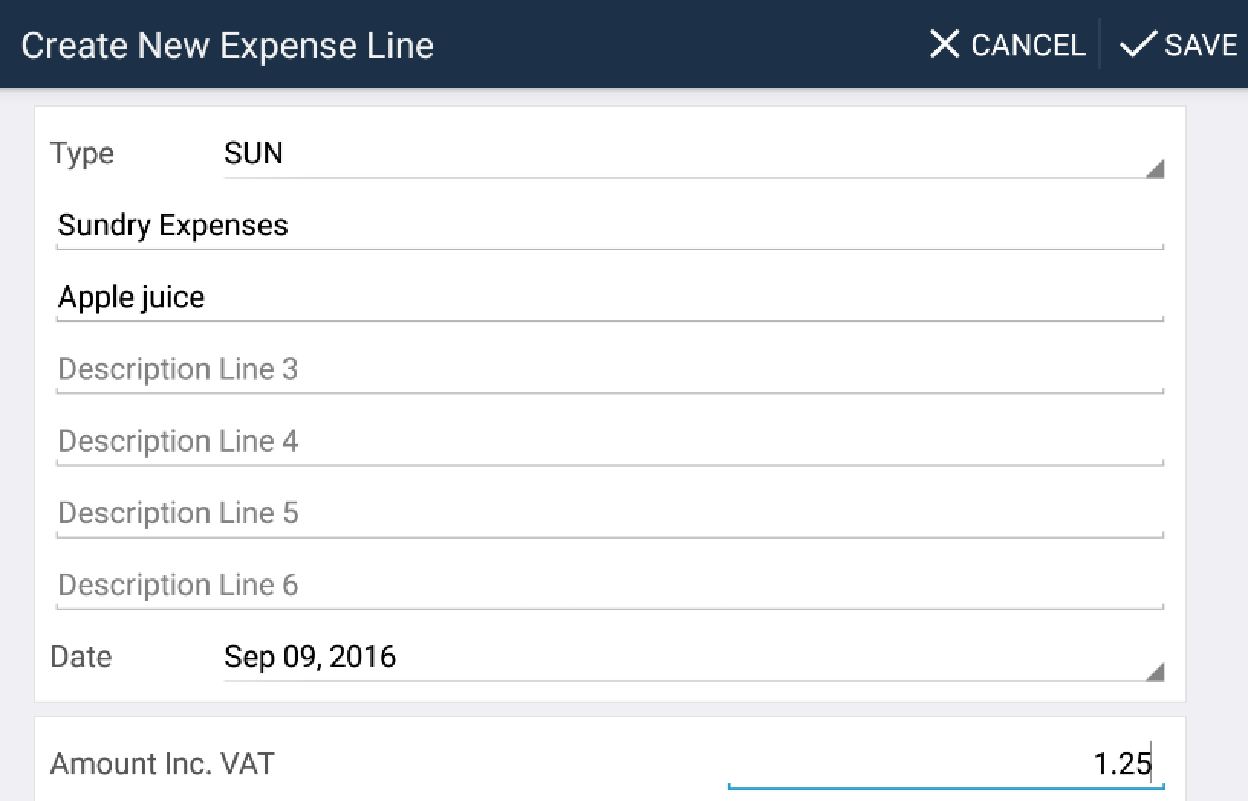Click the Save checkmark icon
Viewport: 1248px width, 801px height.
pos(1138,45)
